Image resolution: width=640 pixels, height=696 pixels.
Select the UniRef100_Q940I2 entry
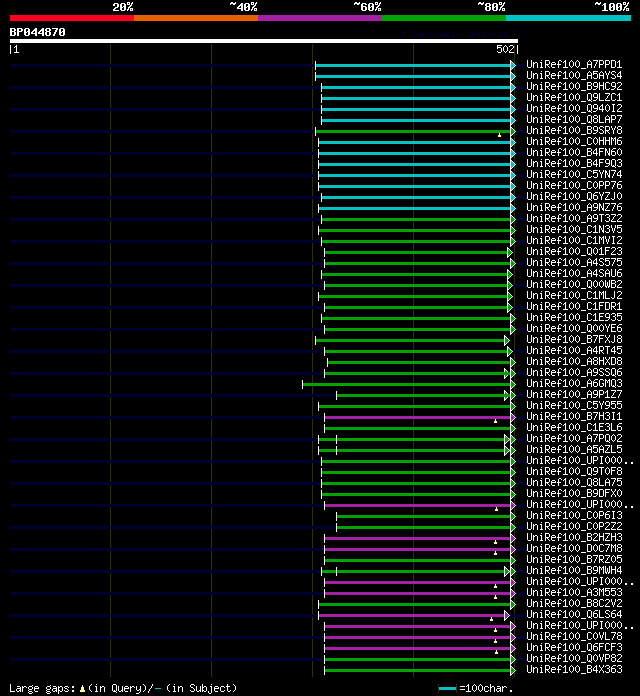(x=574, y=108)
